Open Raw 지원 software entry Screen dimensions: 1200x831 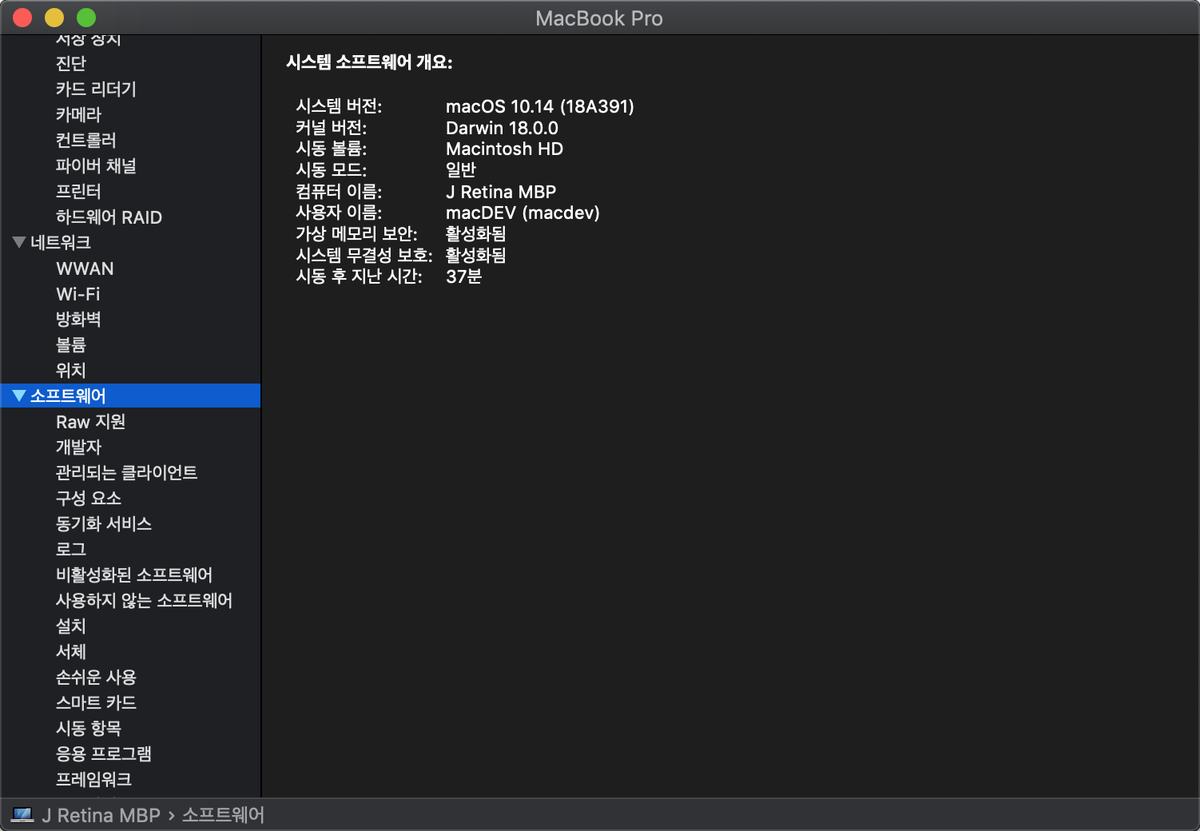coord(90,422)
